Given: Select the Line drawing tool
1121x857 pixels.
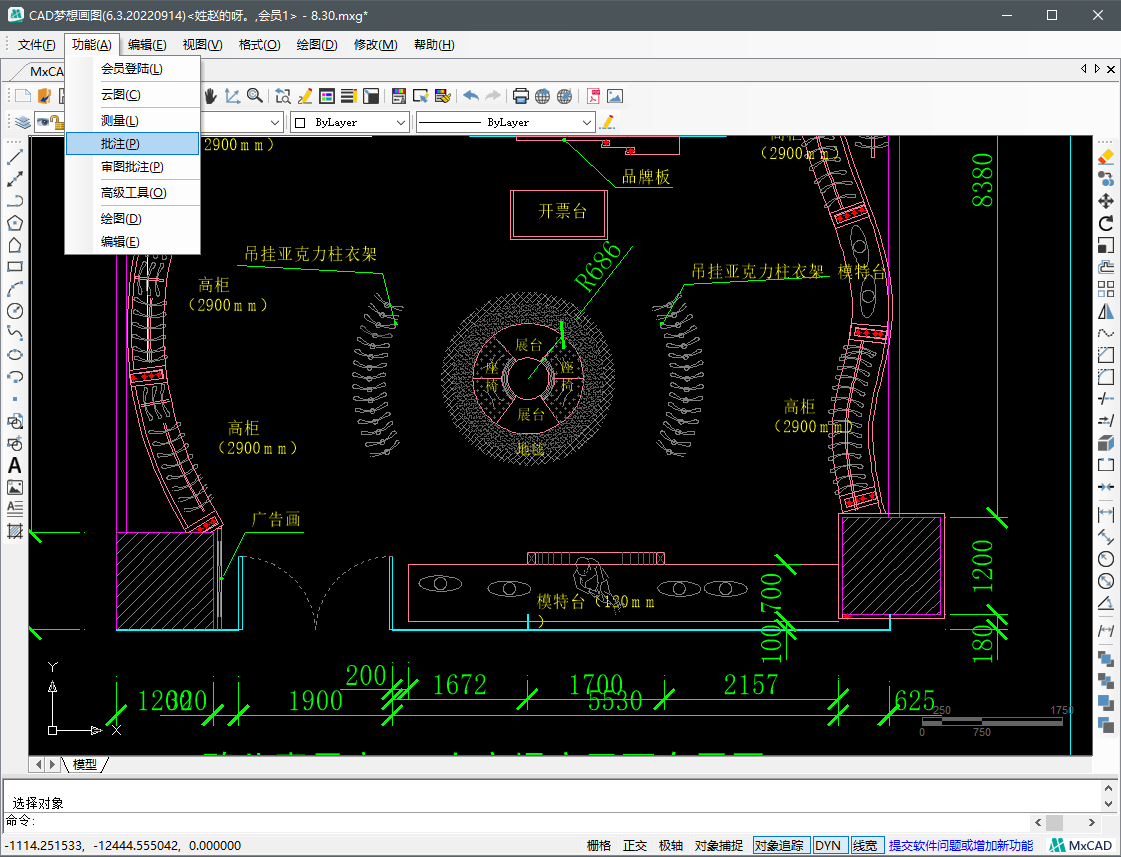Looking at the screenshot, I should (14, 157).
